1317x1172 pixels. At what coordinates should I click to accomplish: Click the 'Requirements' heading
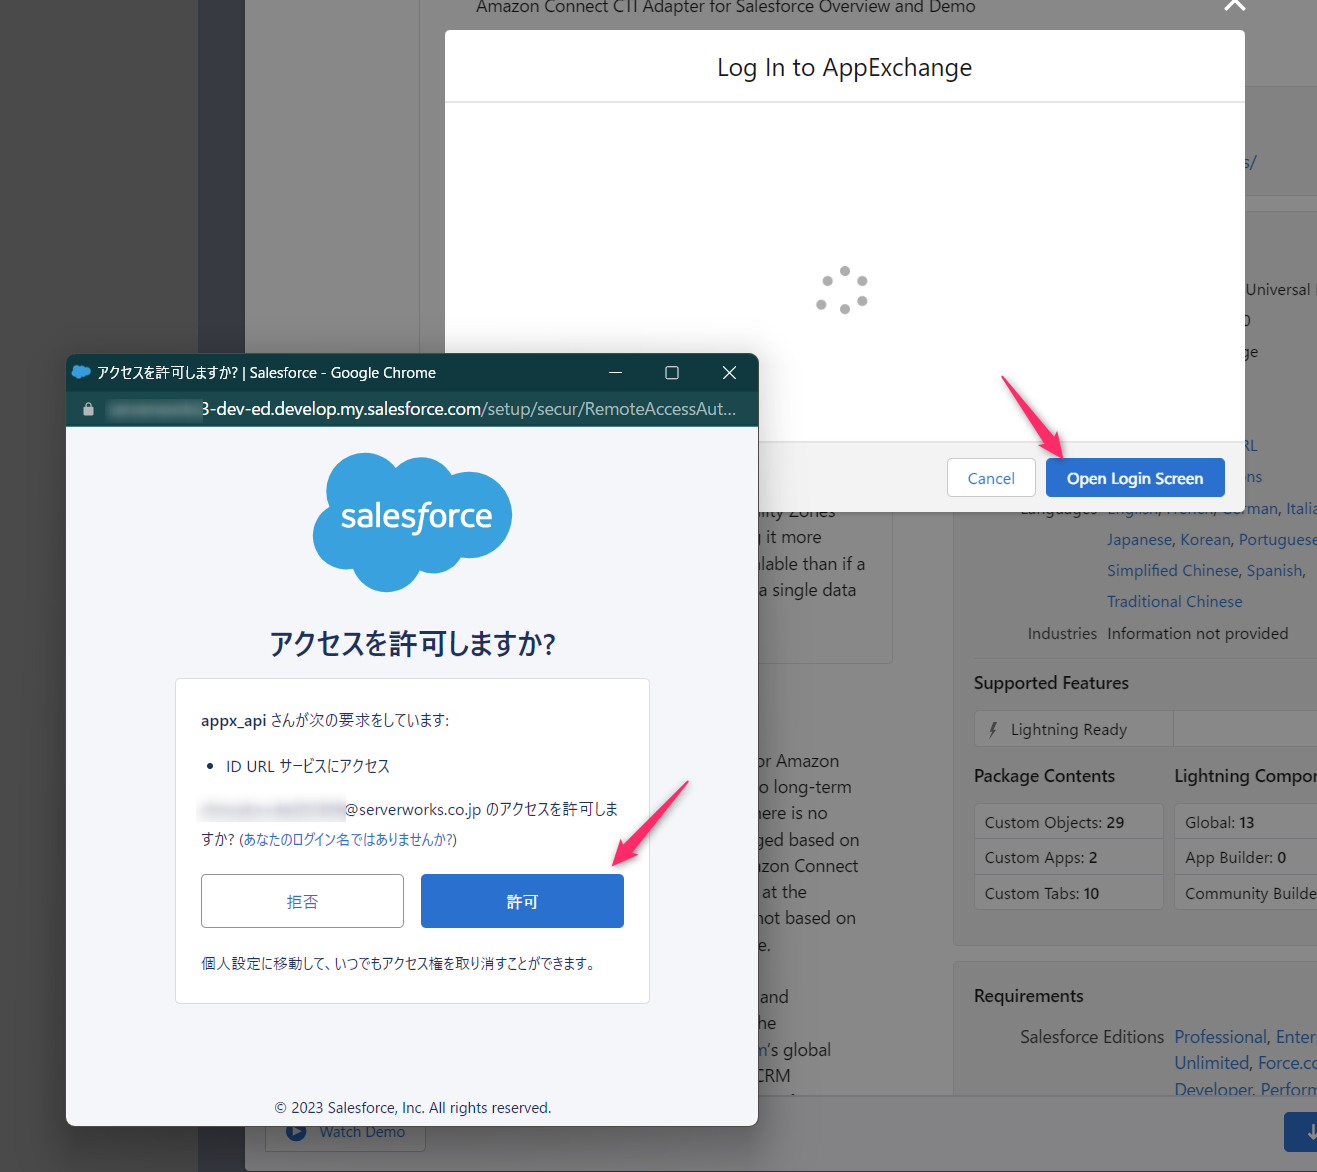tap(1028, 996)
